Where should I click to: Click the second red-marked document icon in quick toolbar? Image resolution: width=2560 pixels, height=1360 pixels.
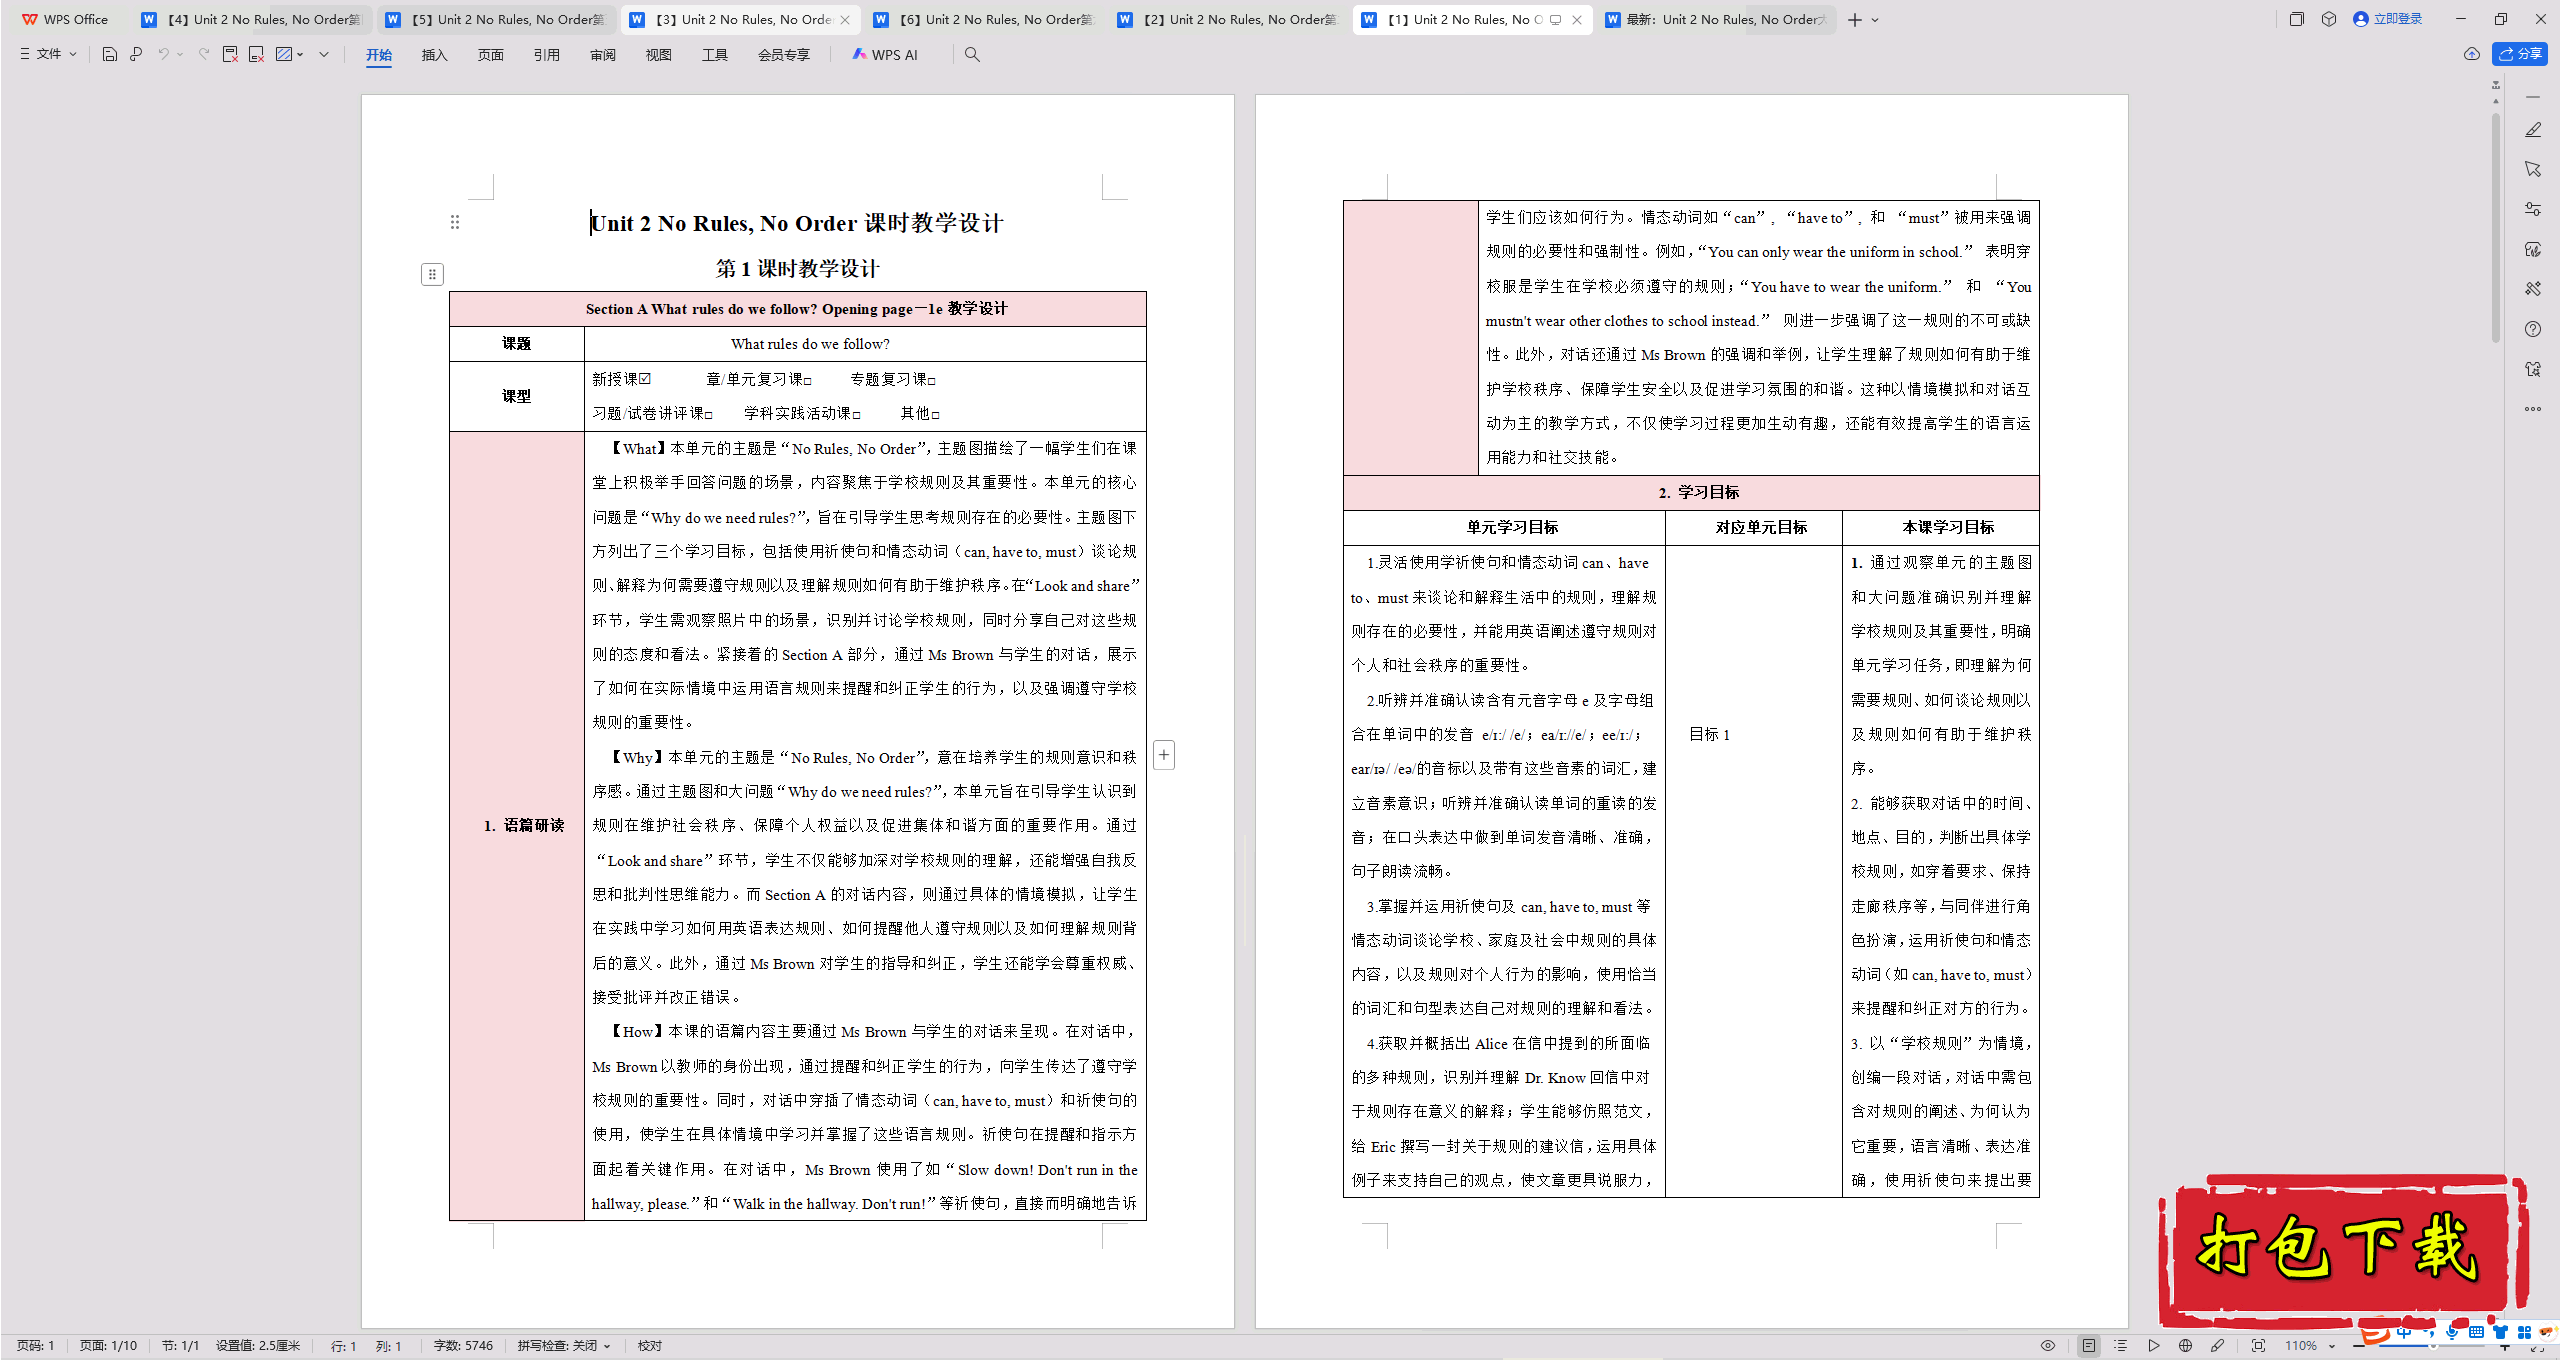tap(256, 54)
